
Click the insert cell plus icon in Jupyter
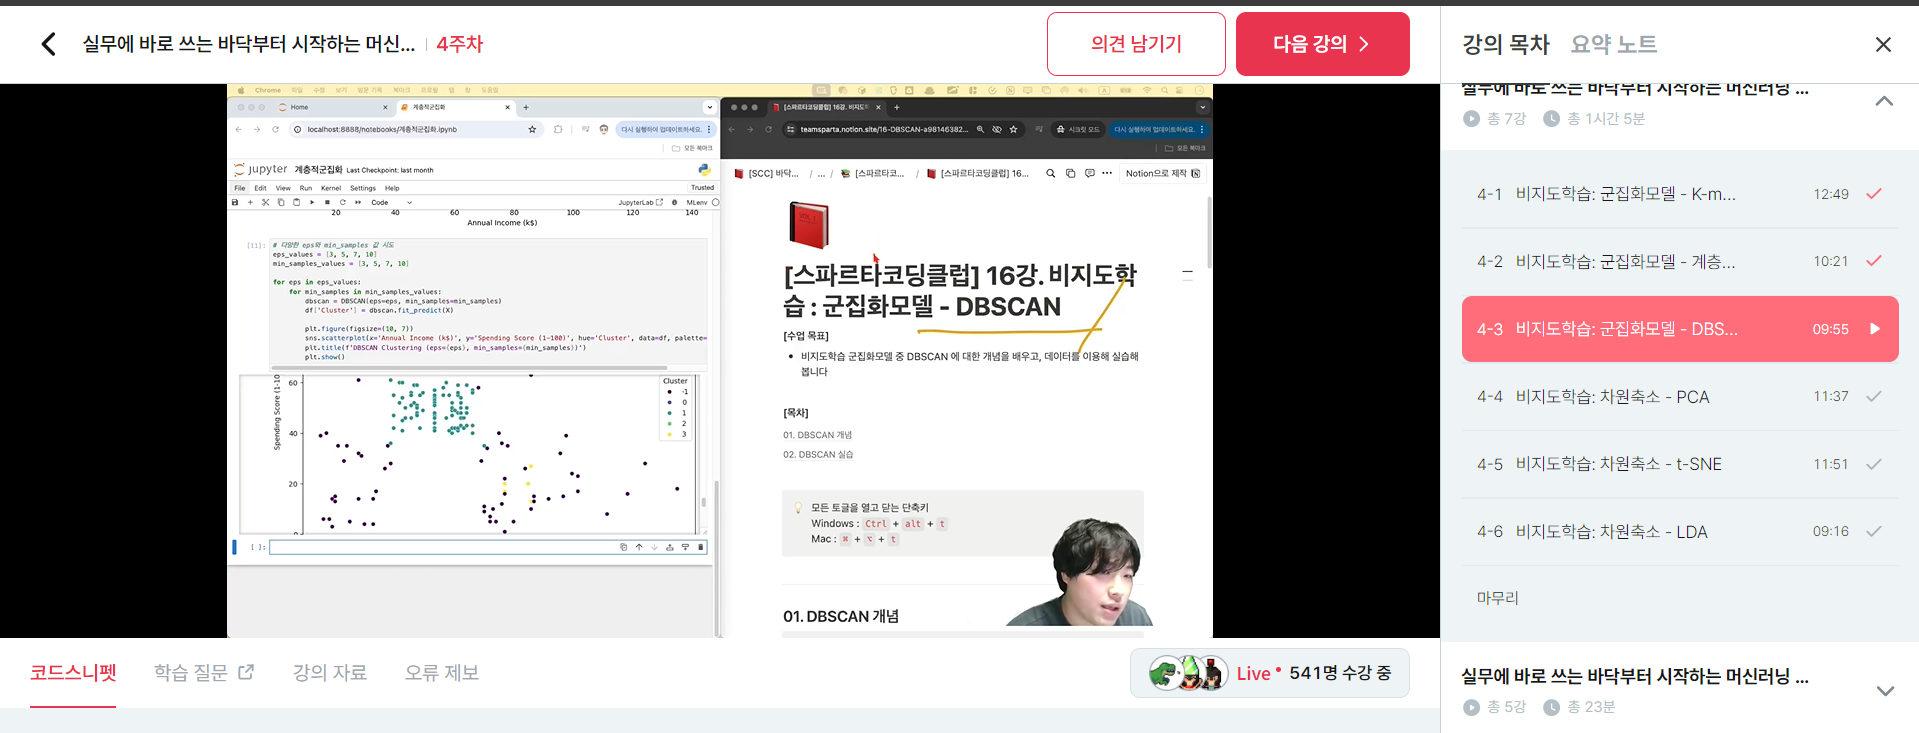[250, 202]
